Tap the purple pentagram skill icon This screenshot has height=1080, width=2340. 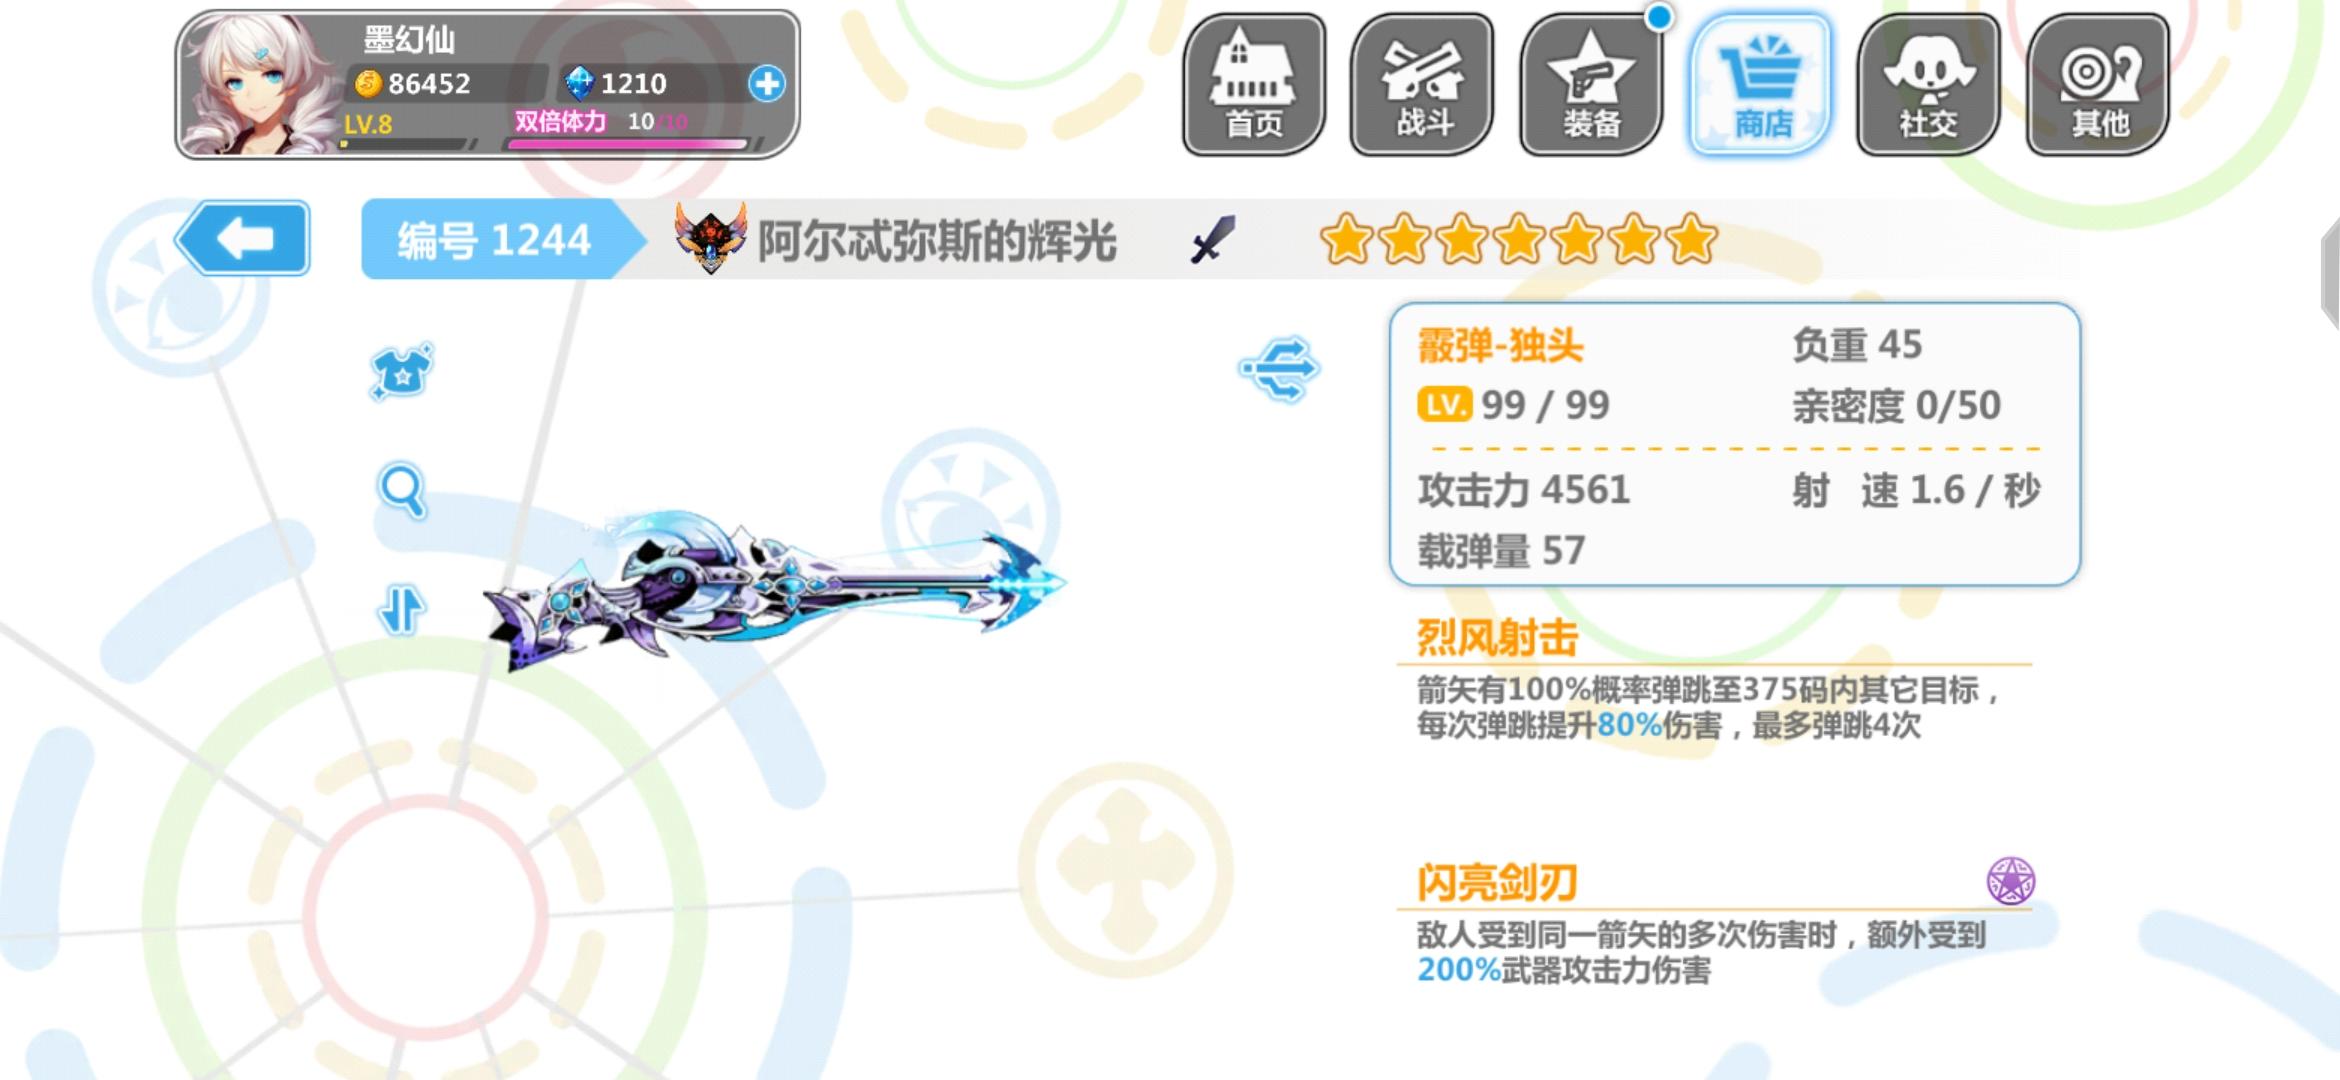(2010, 881)
